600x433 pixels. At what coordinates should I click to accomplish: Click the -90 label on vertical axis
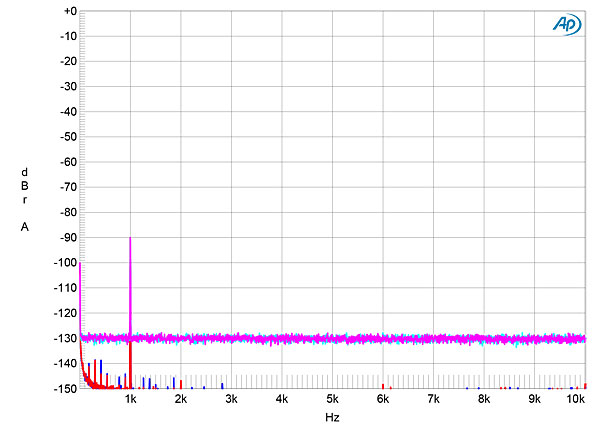point(67,238)
